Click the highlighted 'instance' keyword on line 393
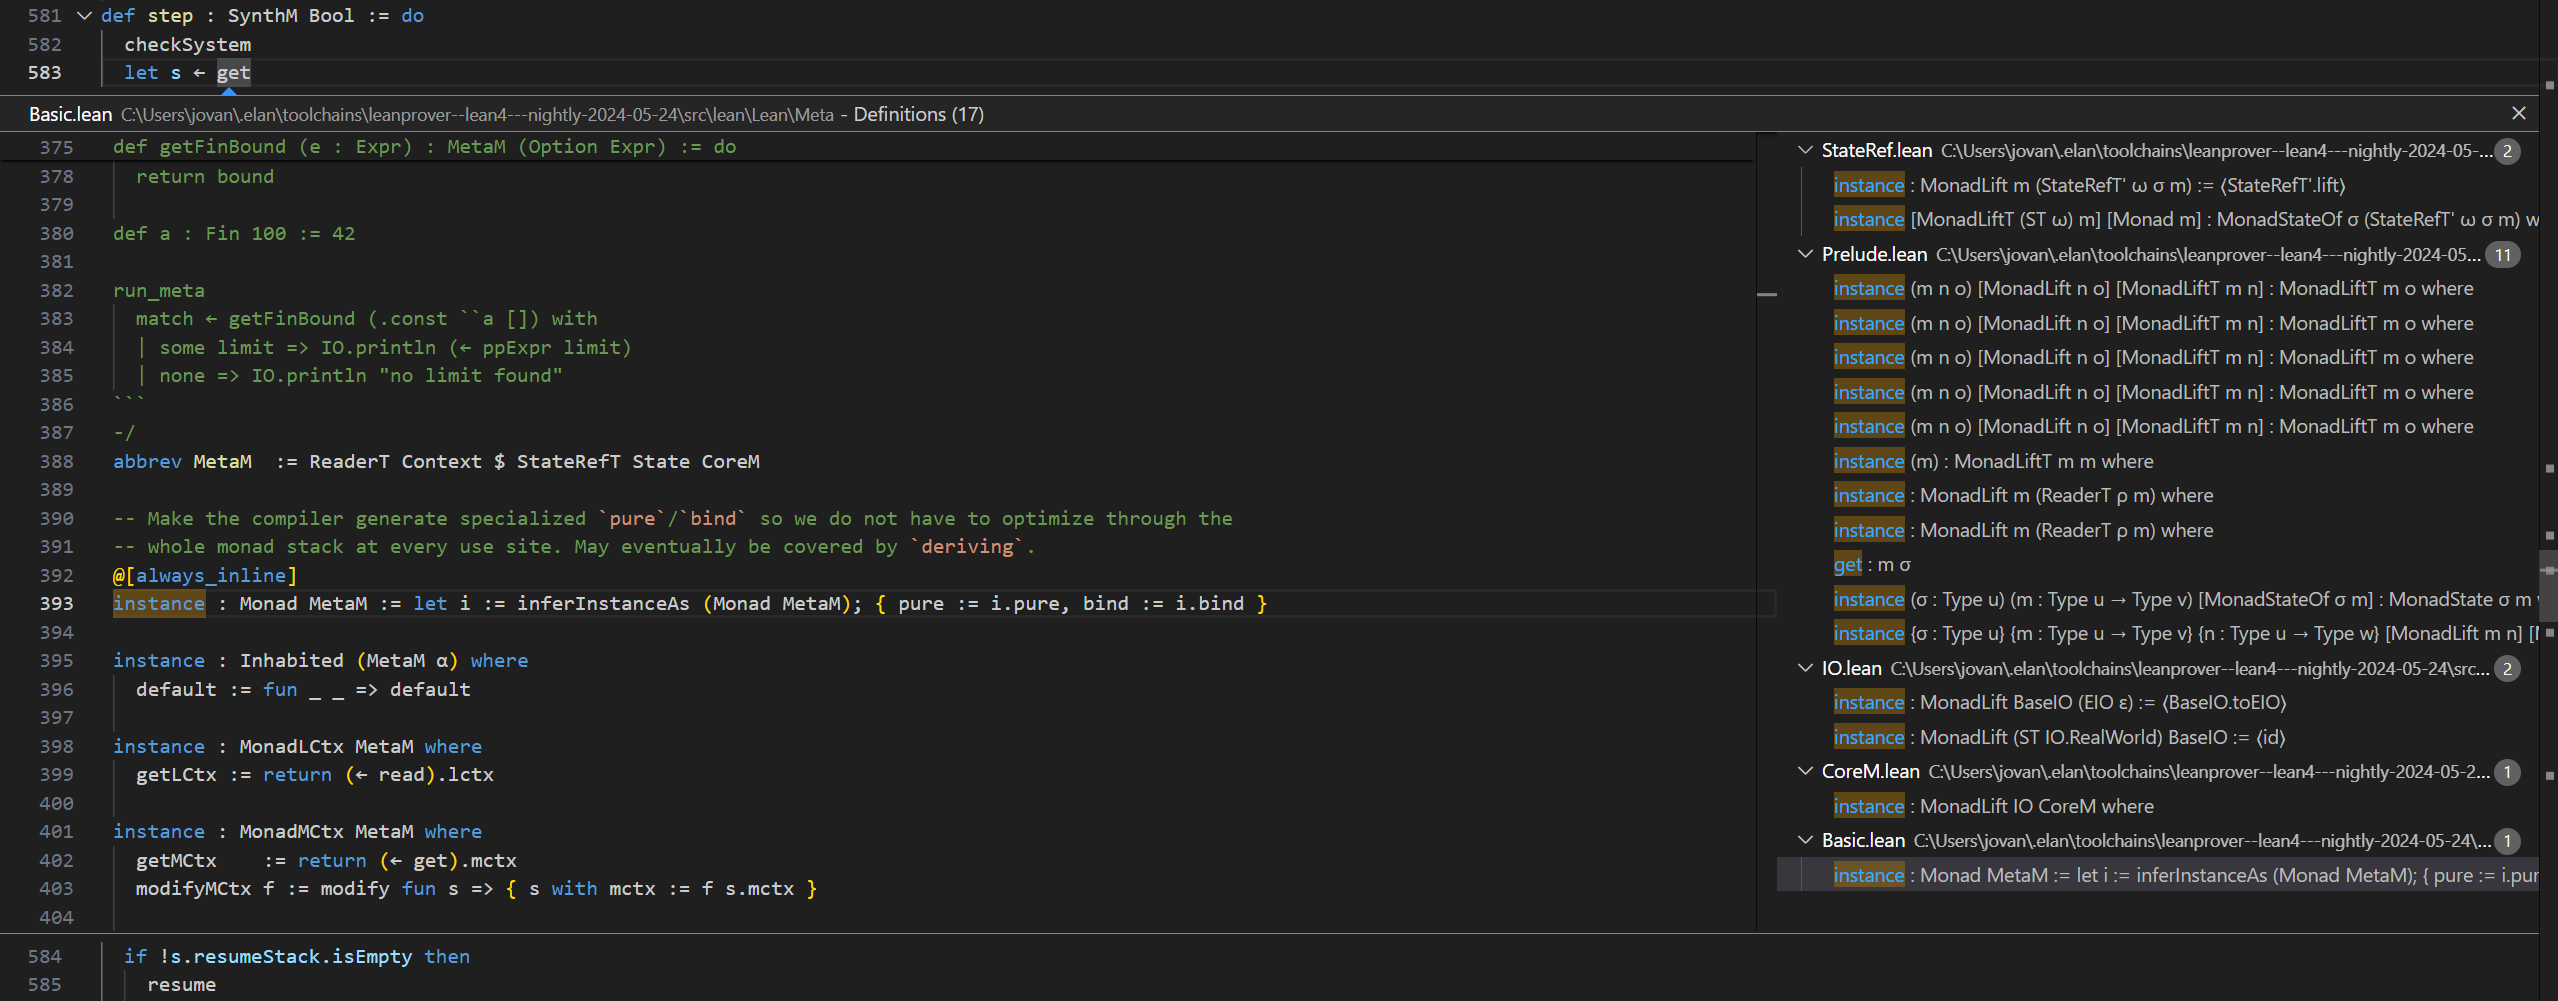Screen dimensions: 2558x1001 coord(159,603)
